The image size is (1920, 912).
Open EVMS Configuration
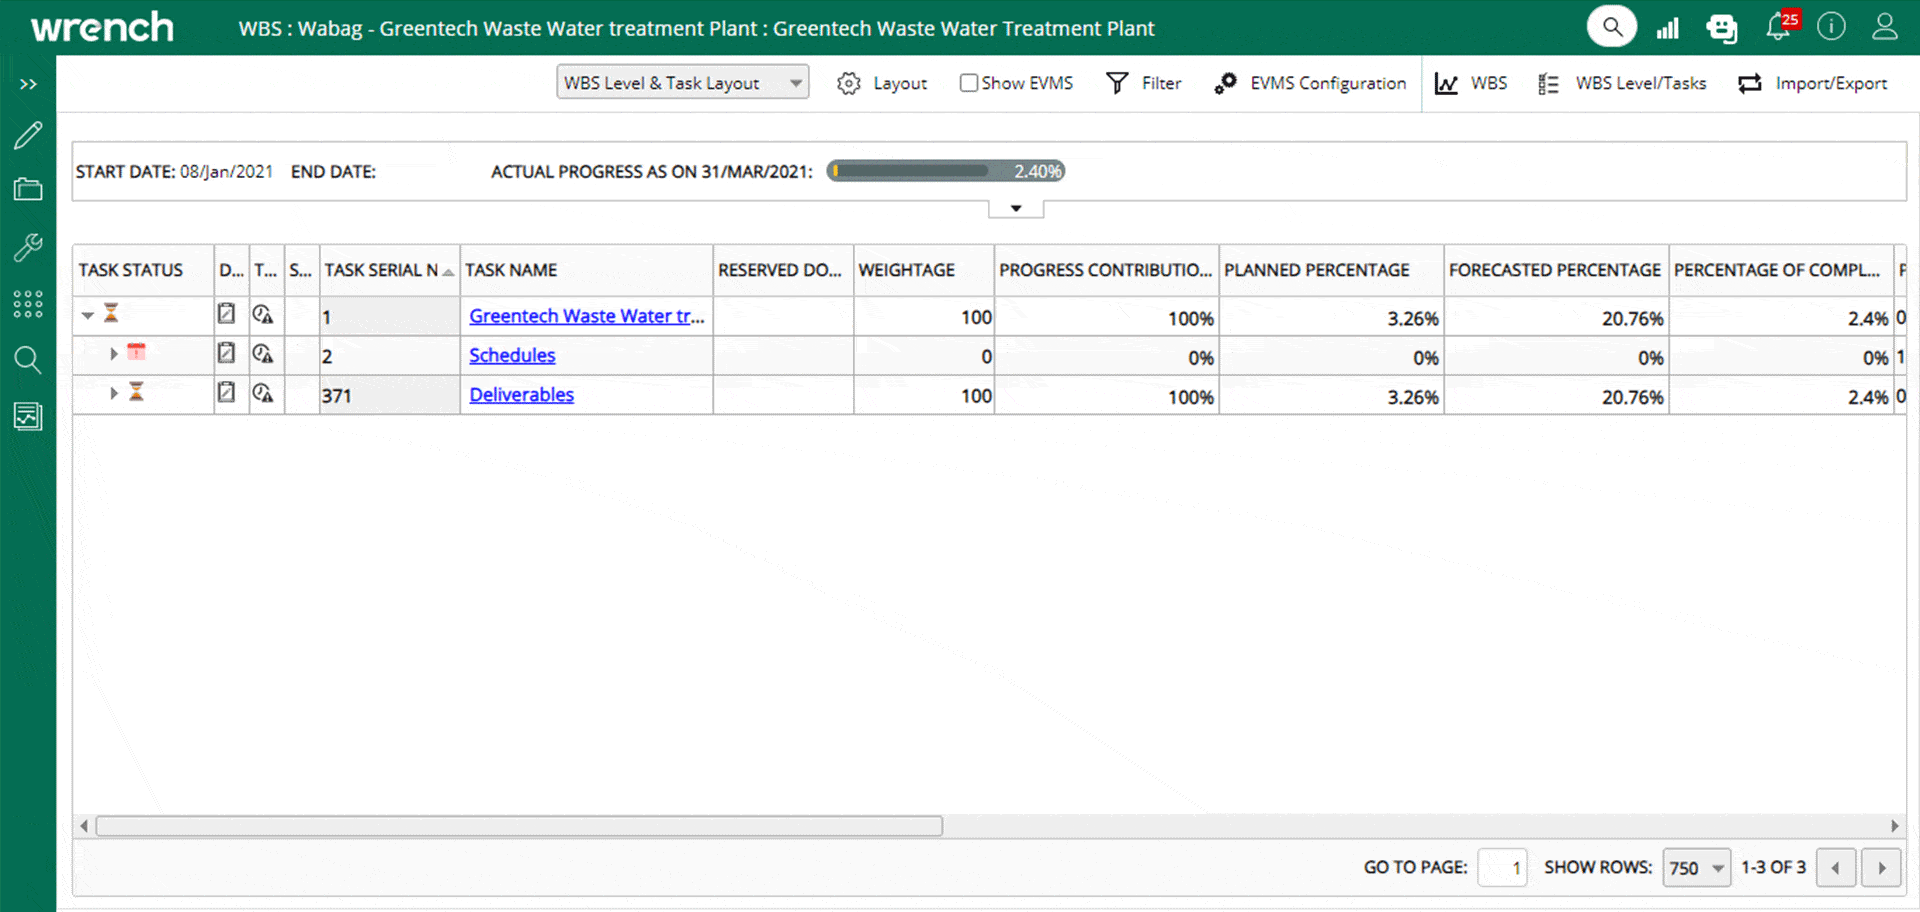(1310, 83)
